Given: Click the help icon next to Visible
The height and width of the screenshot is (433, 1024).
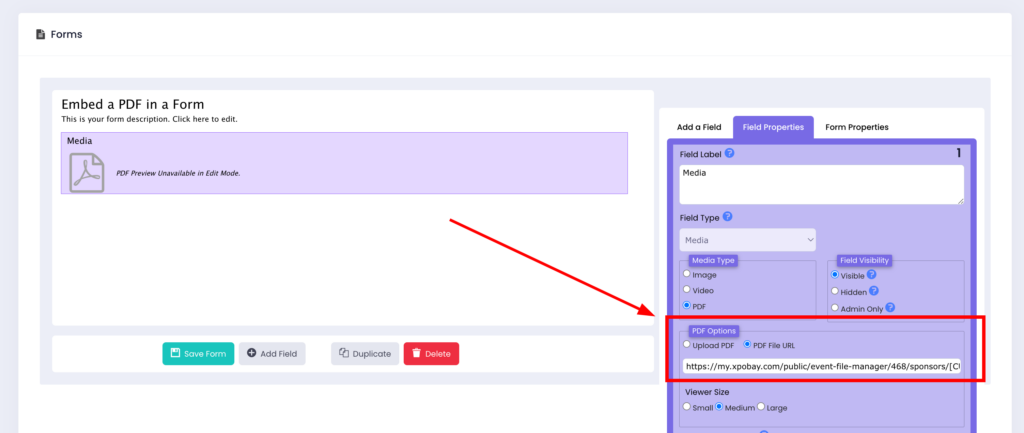Looking at the screenshot, I should coord(872,275).
